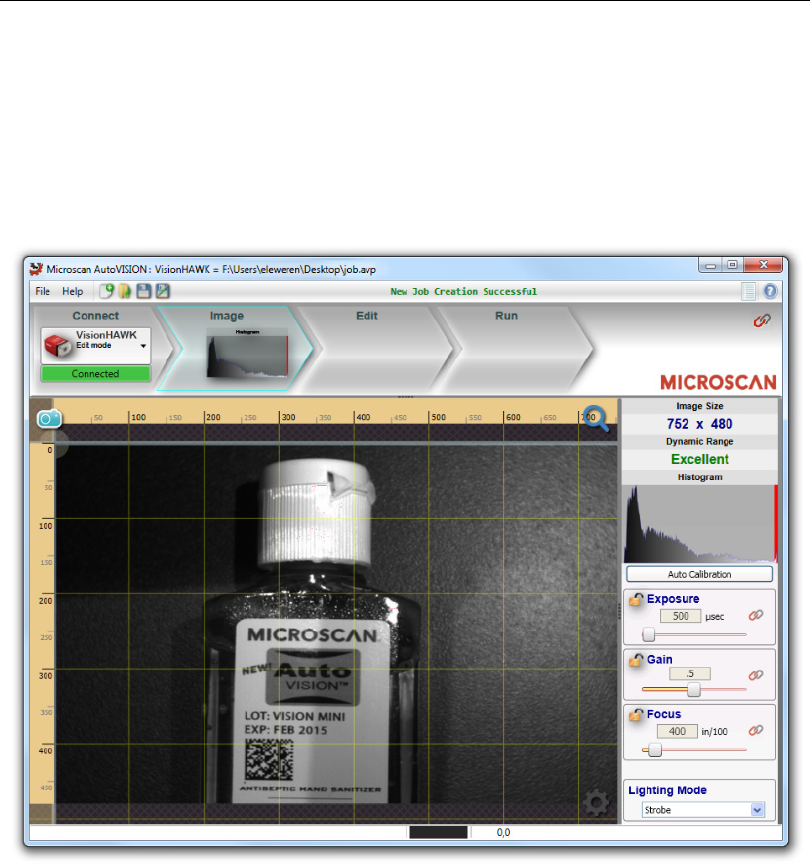The image size is (810, 866).
Task: Adjust the Exposure slider handle
Action: (x=649, y=635)
